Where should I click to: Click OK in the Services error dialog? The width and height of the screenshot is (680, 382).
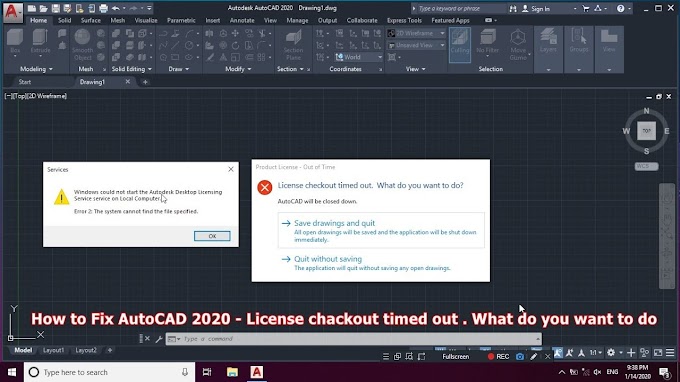(212, 236)
